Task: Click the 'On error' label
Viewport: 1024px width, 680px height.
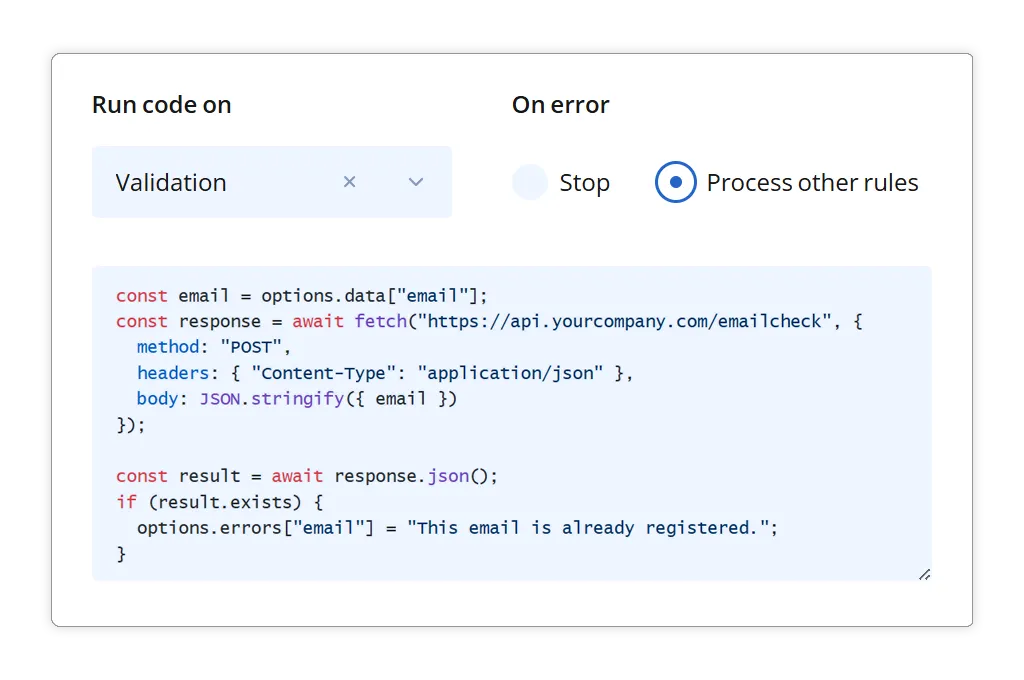Action: (x=560, y=105)
